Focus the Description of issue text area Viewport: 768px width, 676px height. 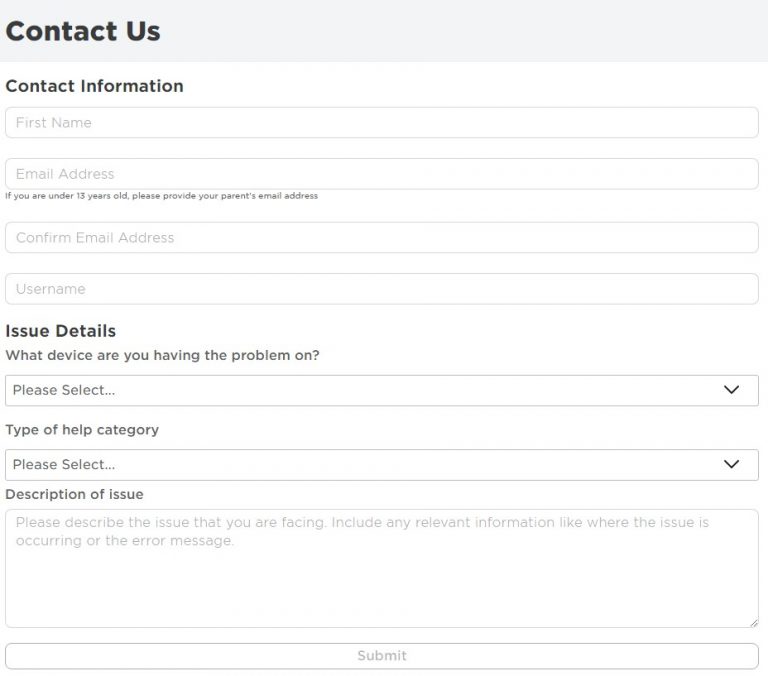click(381, 568)
